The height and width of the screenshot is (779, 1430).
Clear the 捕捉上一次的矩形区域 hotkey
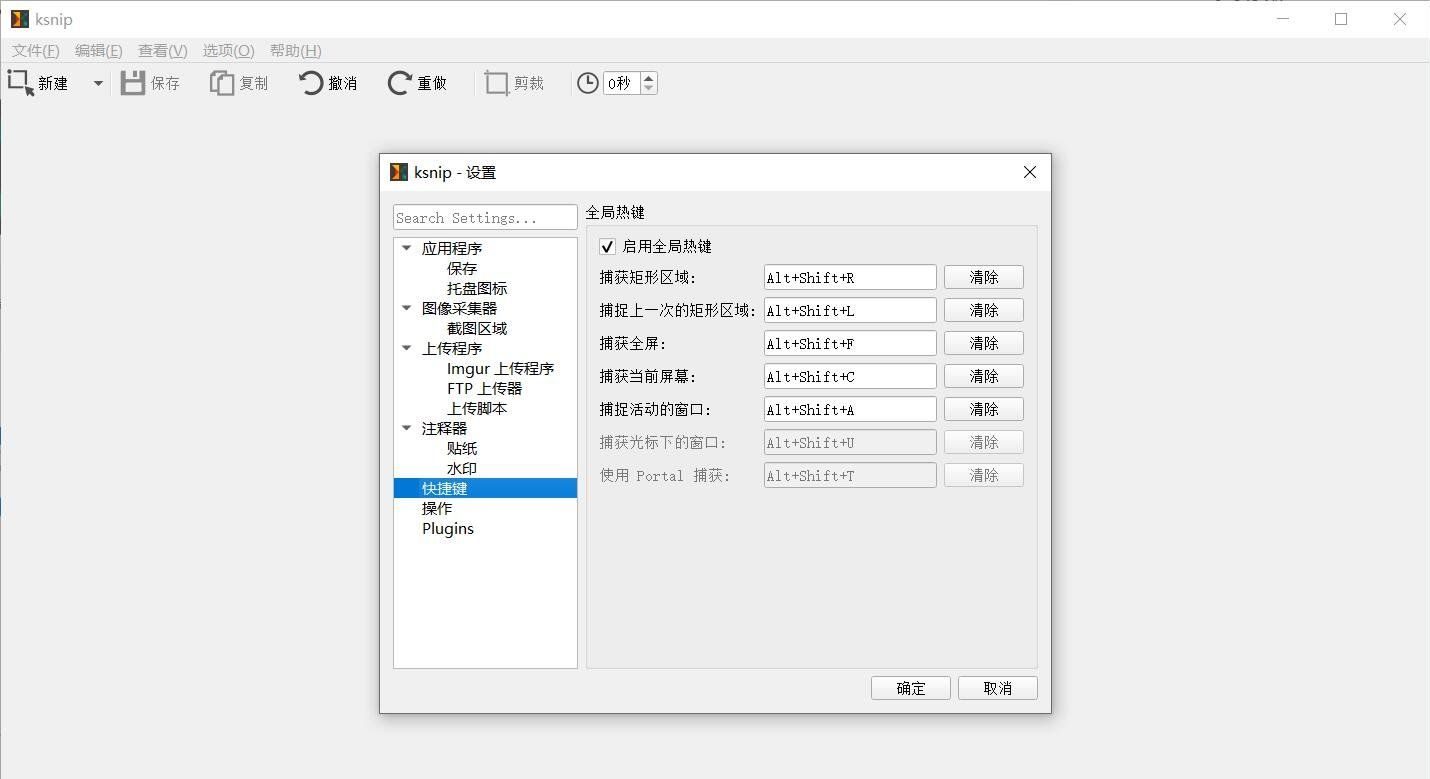pos(984,310)
